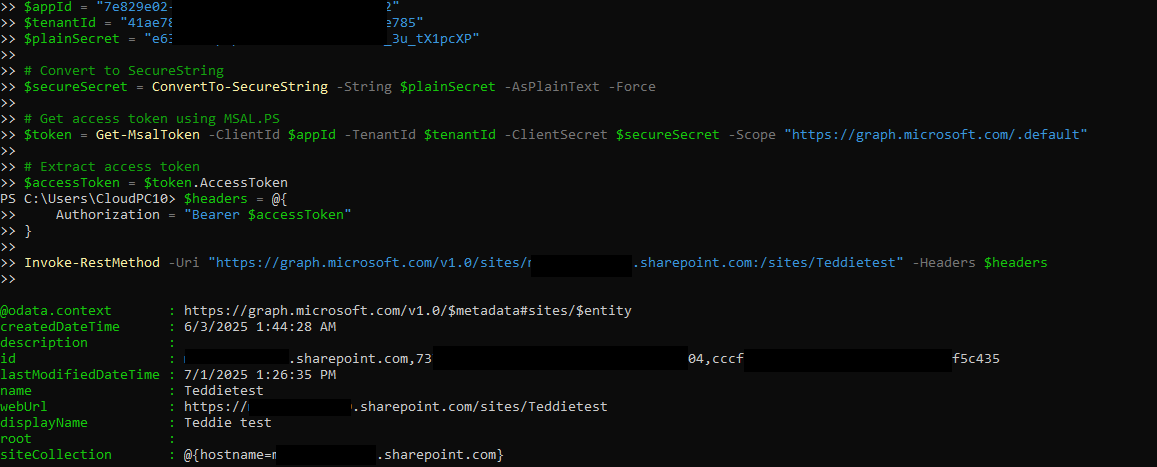The width and height of the screenshot is (1157, 467).
Task: Click the "Bearer $accessToken" string
Action: [x=268, y=215]
